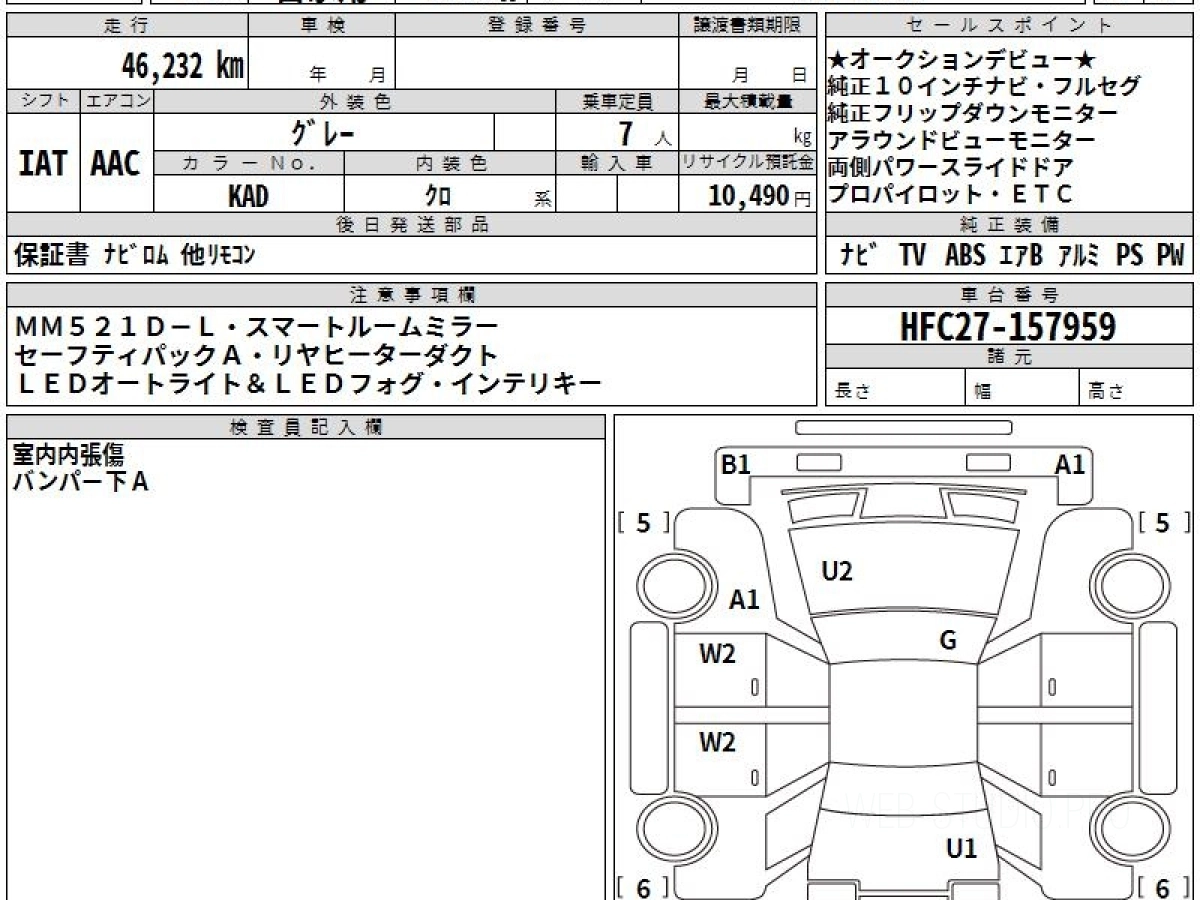This screenshot has width=1200, height=900.
Task: Click the 走行 header cell
Action: click(x=126, y=26)
